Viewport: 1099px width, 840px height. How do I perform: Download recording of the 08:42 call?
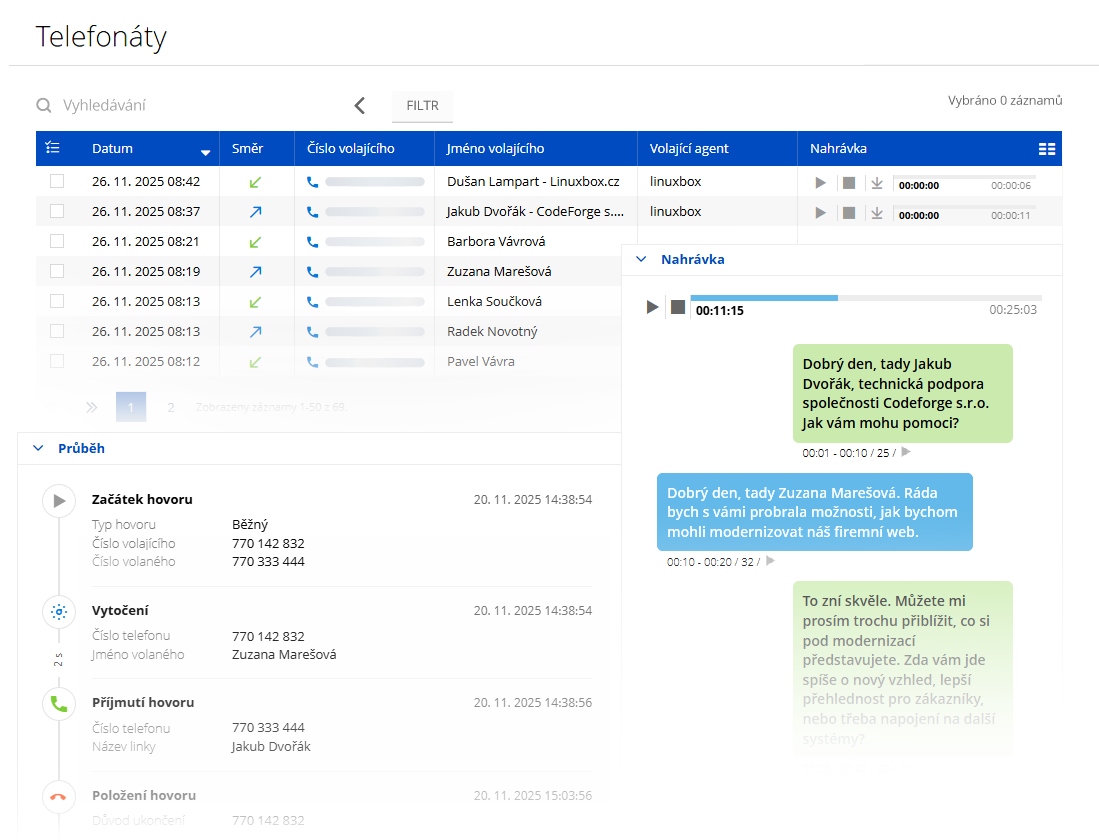(x=877, y=183)
